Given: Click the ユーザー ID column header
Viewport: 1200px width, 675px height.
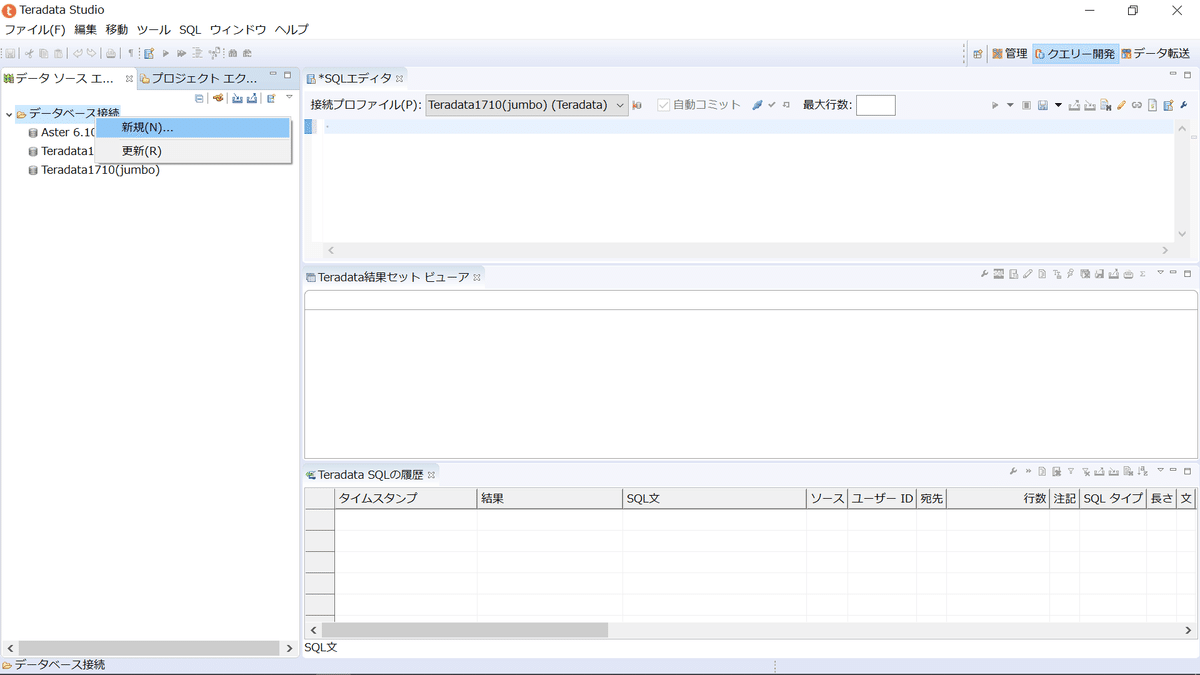Looking at the screenshot, I should (x=881, y=498).
